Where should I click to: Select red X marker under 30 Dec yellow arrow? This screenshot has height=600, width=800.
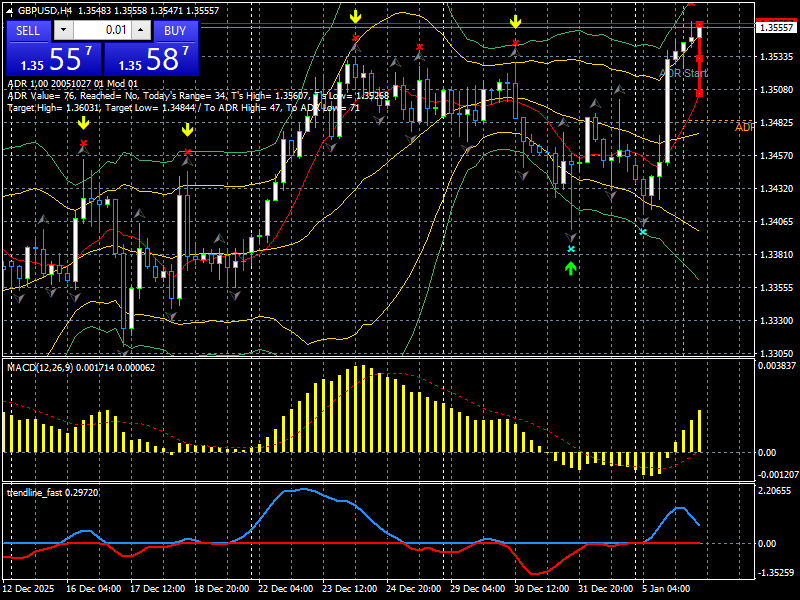(x=515, y=43)
